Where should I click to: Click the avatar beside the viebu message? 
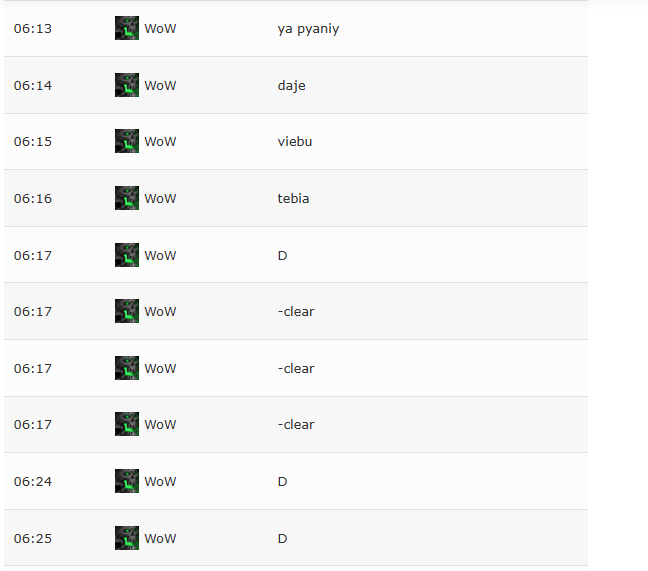point(127,141)
